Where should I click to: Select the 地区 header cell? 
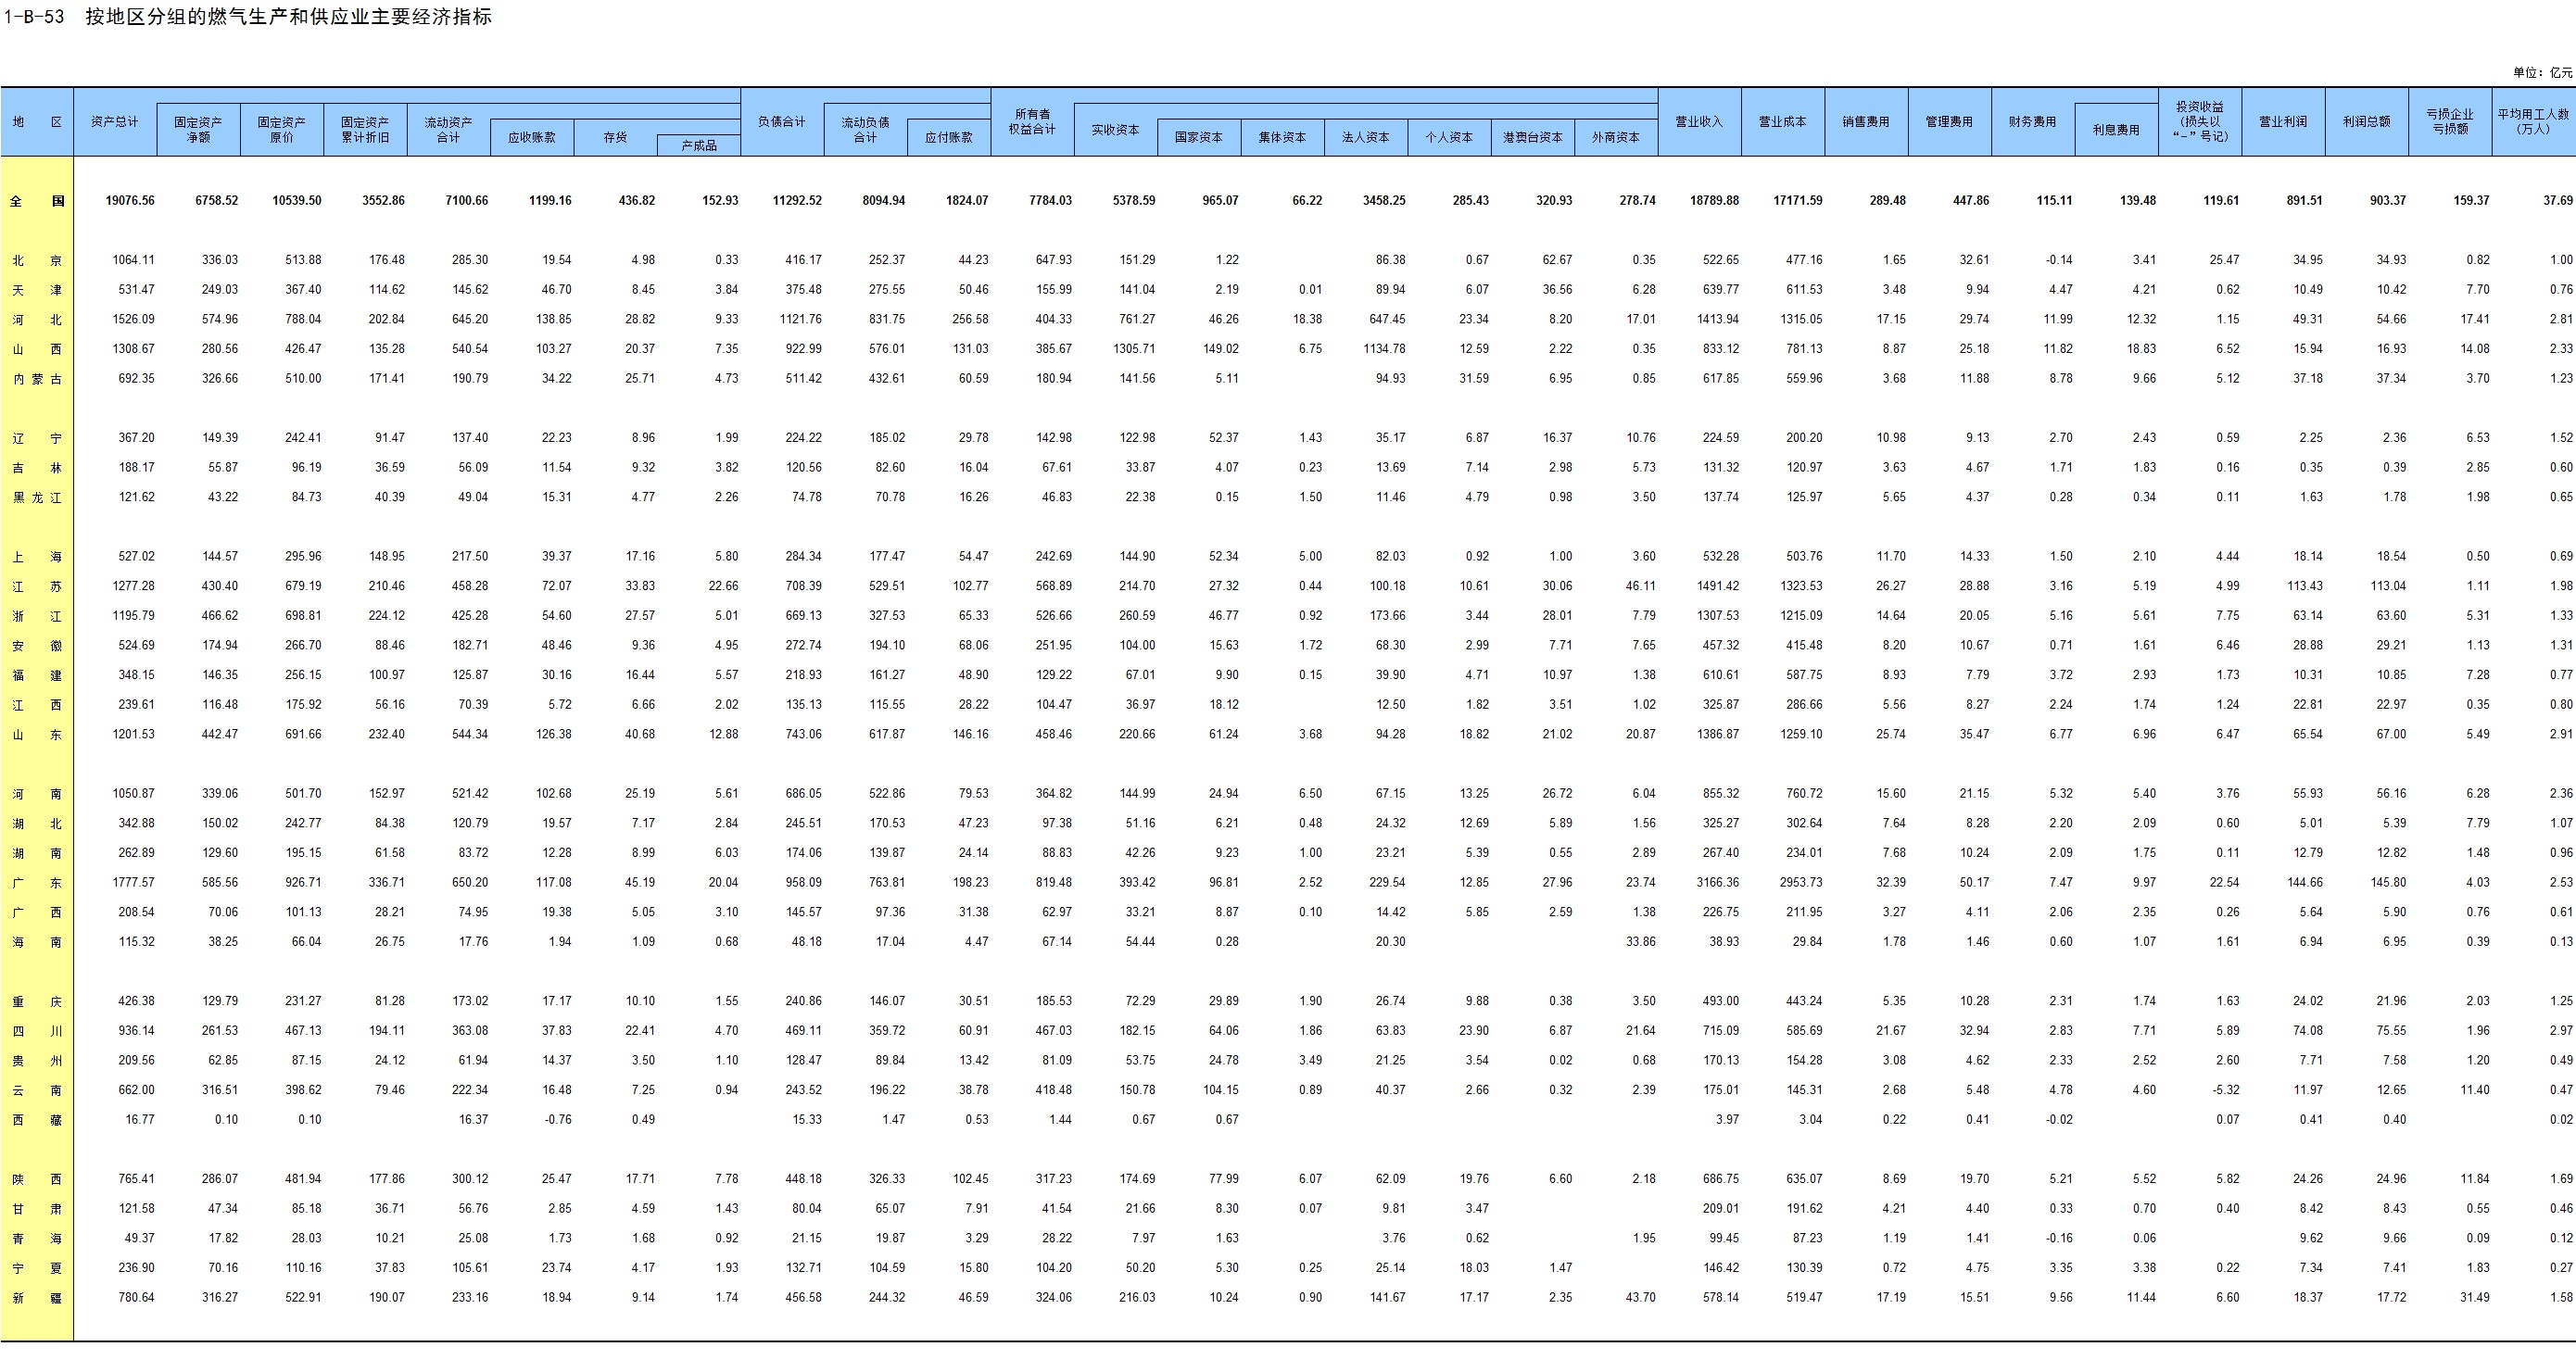tap(36, 122)
